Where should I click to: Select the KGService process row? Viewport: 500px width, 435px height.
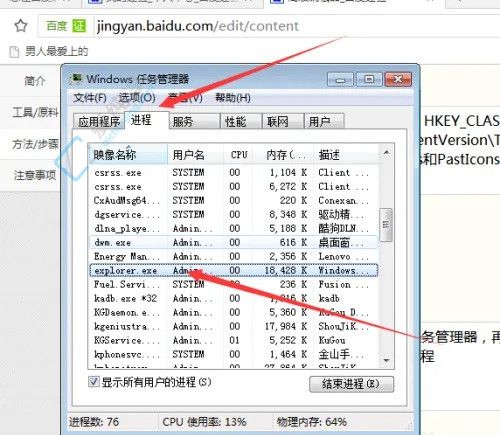click(x=233, y=341)
